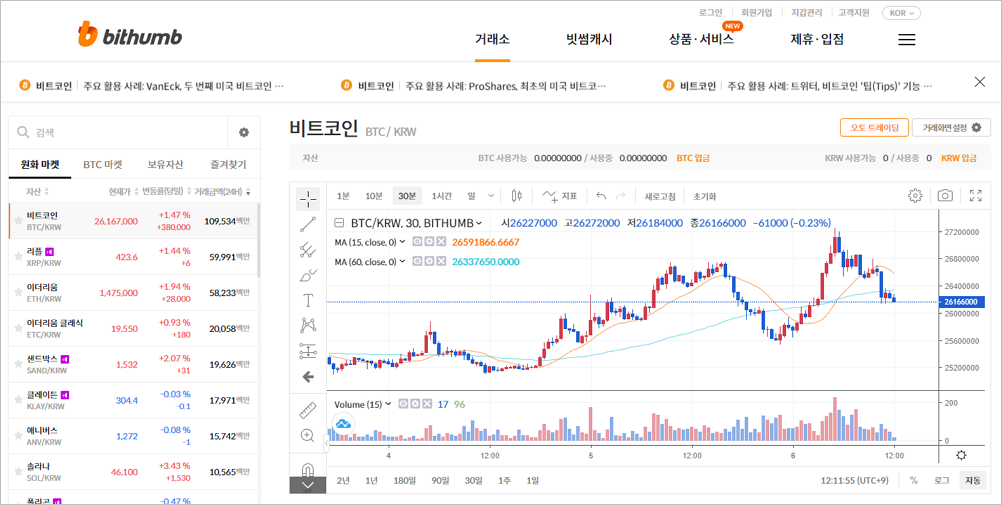Click the 오토 트레이딩 button

(x=874, y=128)
